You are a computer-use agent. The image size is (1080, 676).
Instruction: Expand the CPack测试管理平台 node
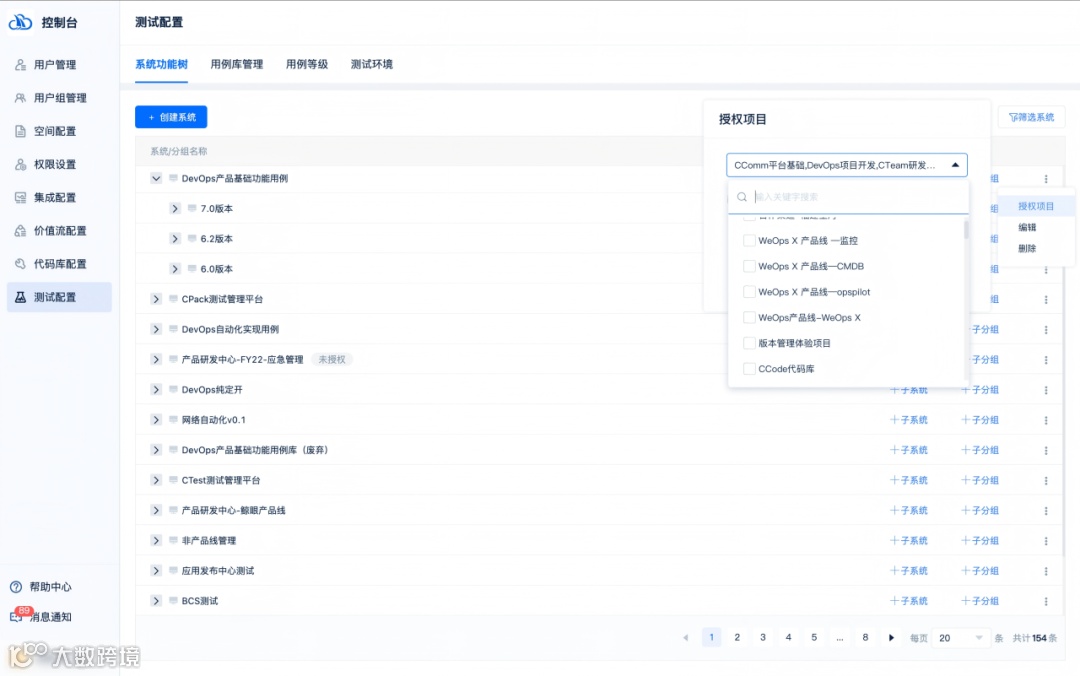click(156, 299)
